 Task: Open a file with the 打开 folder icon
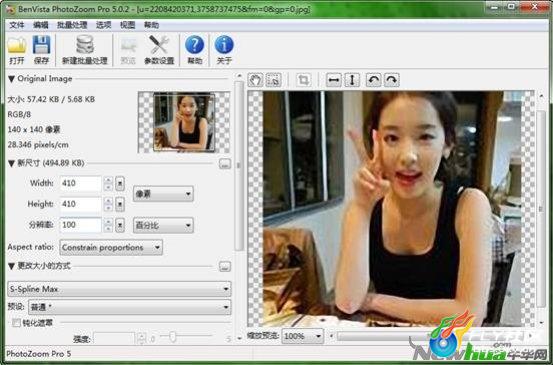tap(17, 50)
